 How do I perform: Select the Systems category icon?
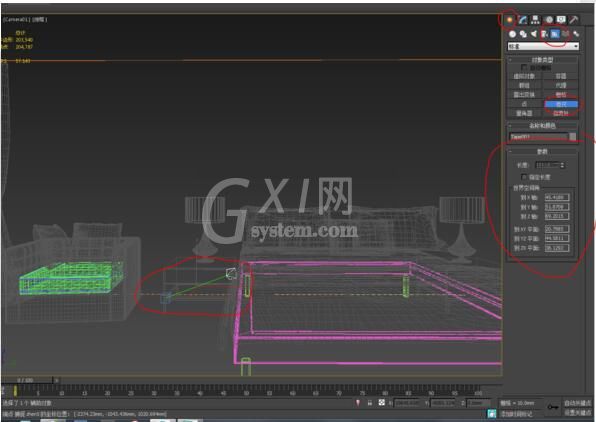576,34
